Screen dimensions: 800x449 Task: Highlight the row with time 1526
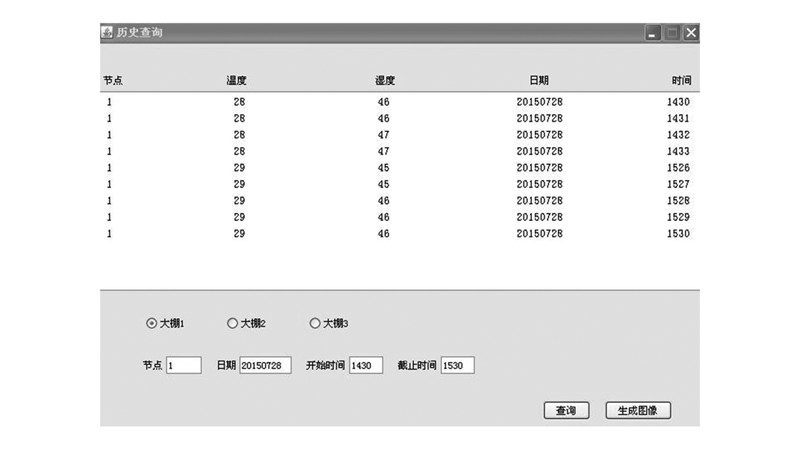click(x=400, y=167)
